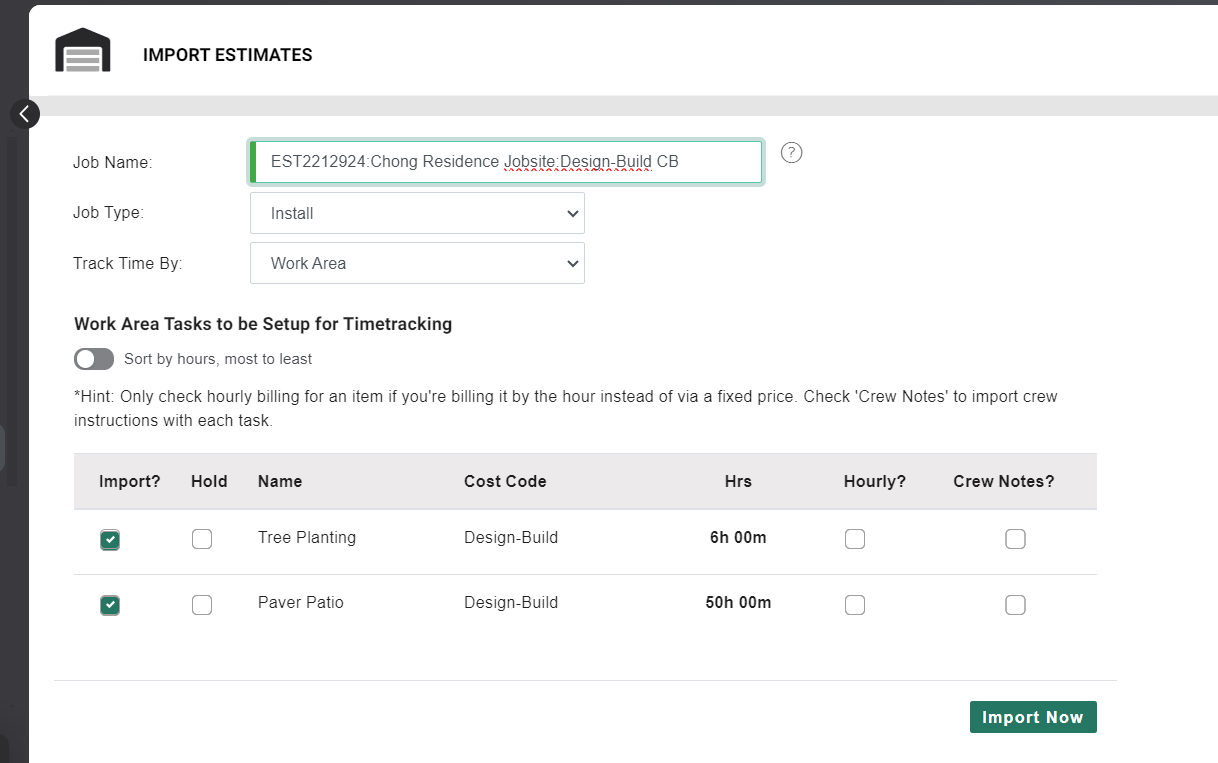The image size is (1218, 763).
Task: Select the Tree Planting task name
Action: pyautogui.click(x=307, y=537)
